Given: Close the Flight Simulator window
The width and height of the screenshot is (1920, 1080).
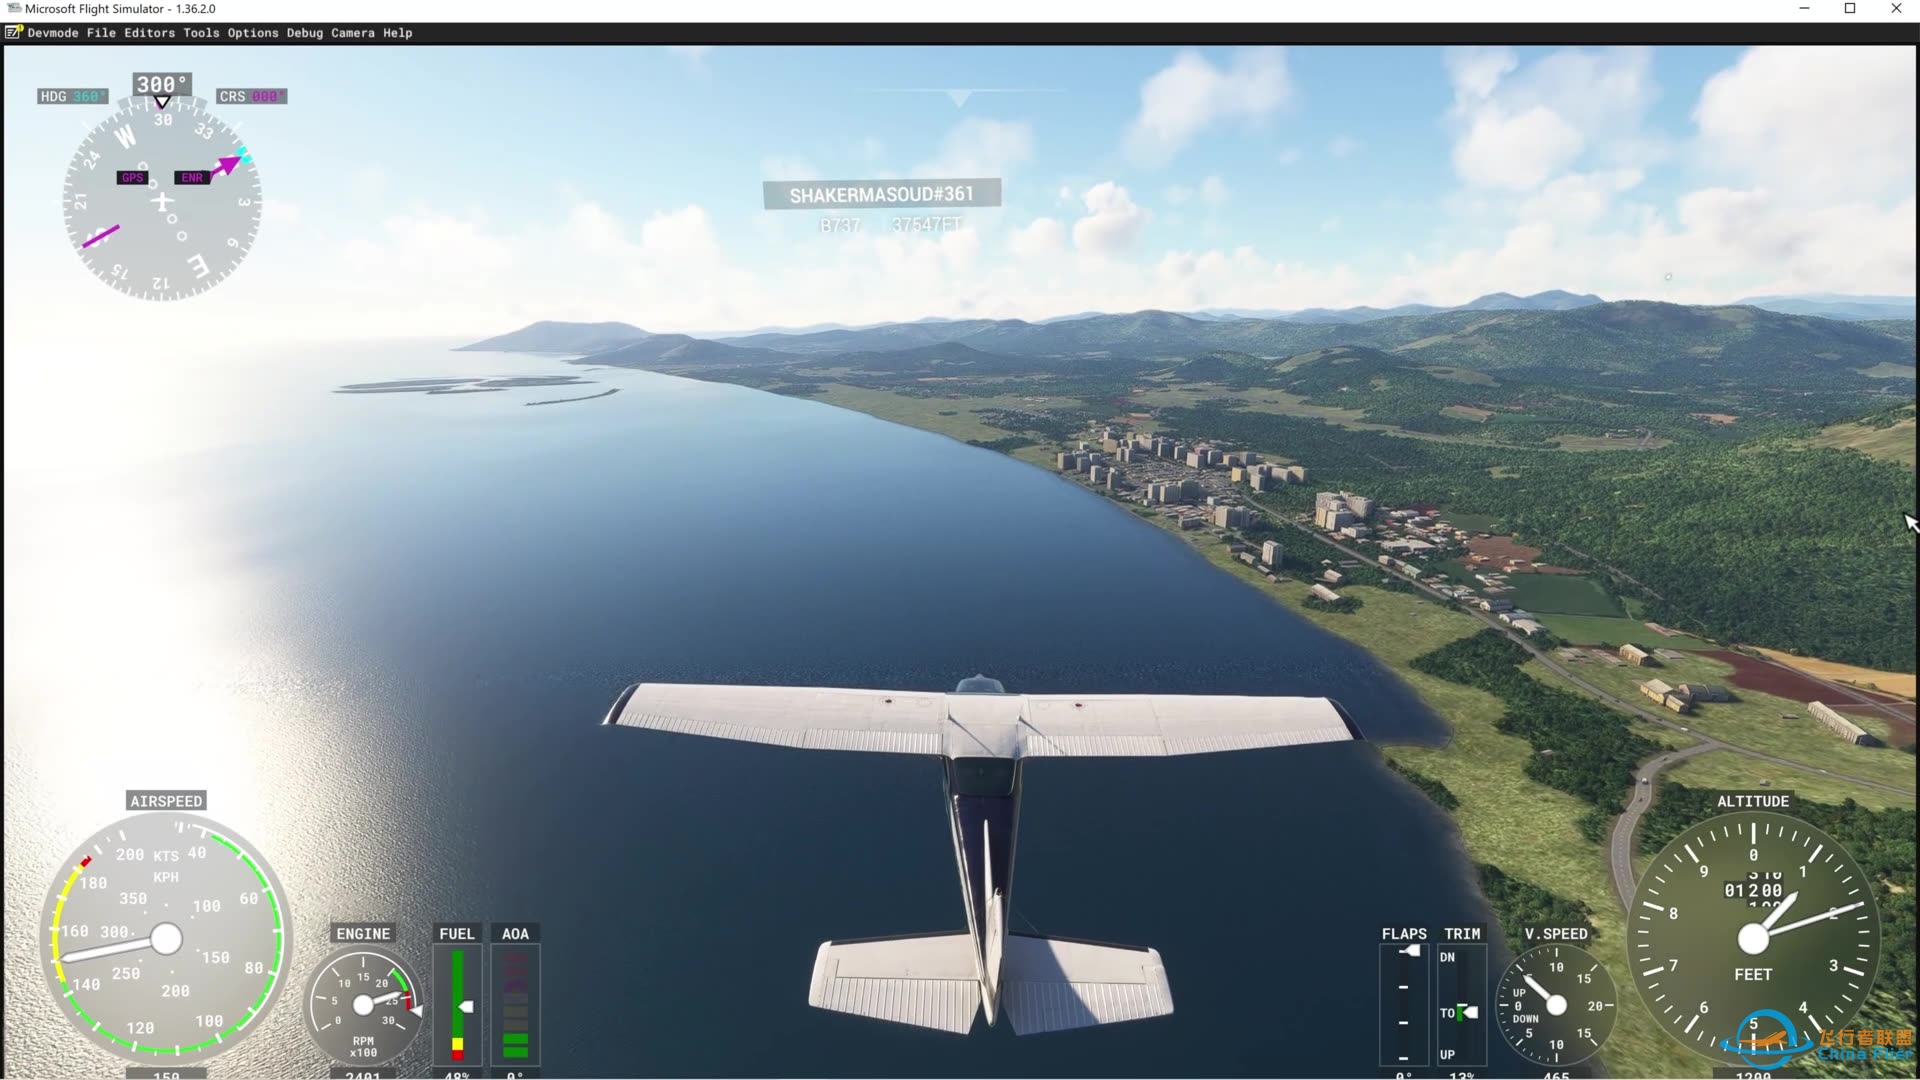Looking at the screenshot, I should [x=1896, y=9].
